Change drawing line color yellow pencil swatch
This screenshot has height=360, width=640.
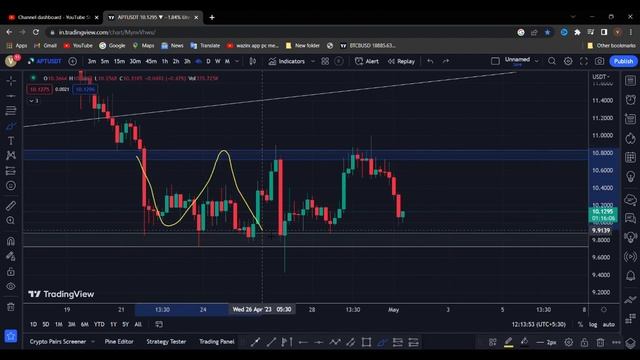coord(509,342)
